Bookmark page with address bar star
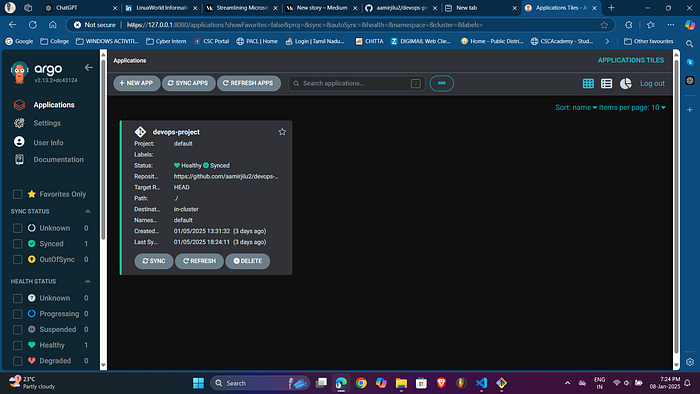 coord(604,25)
